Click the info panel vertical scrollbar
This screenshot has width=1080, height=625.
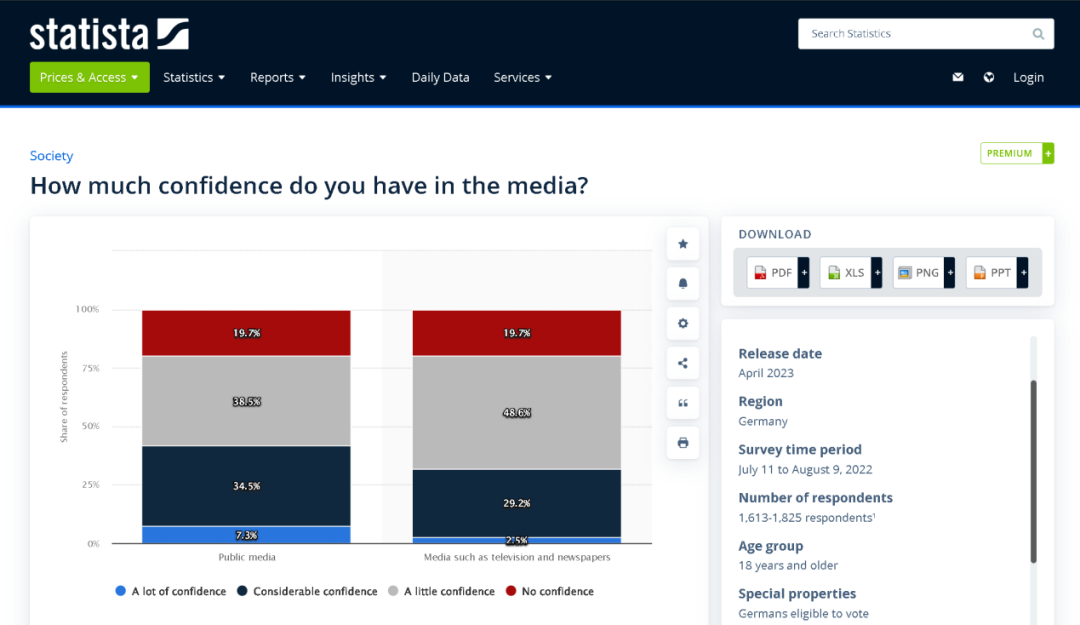(x=1033, y=471)
